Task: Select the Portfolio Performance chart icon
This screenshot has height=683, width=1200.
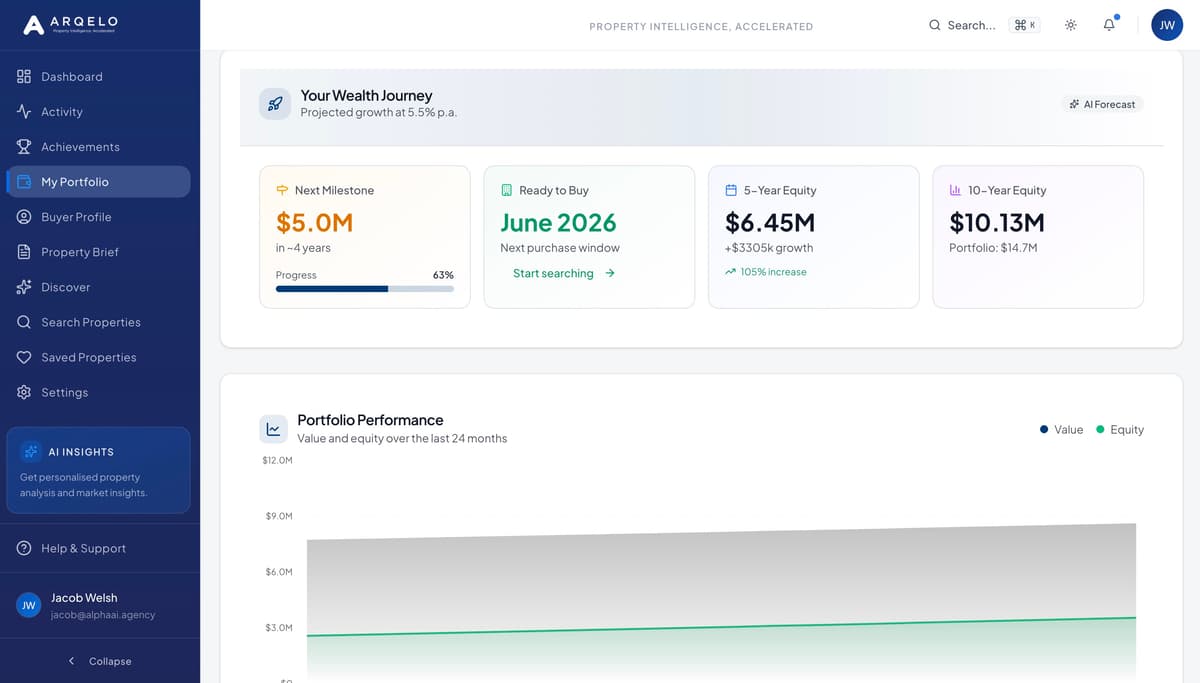Action: click(273, 428)
